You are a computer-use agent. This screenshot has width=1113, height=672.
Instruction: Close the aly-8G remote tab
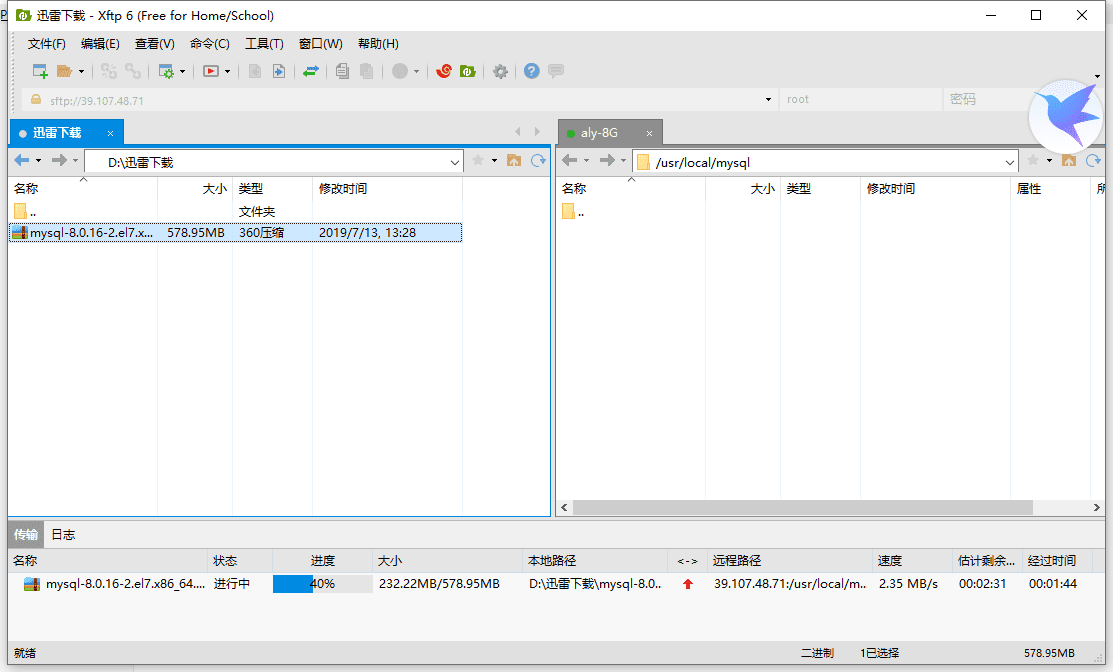[x=649, y=133]
